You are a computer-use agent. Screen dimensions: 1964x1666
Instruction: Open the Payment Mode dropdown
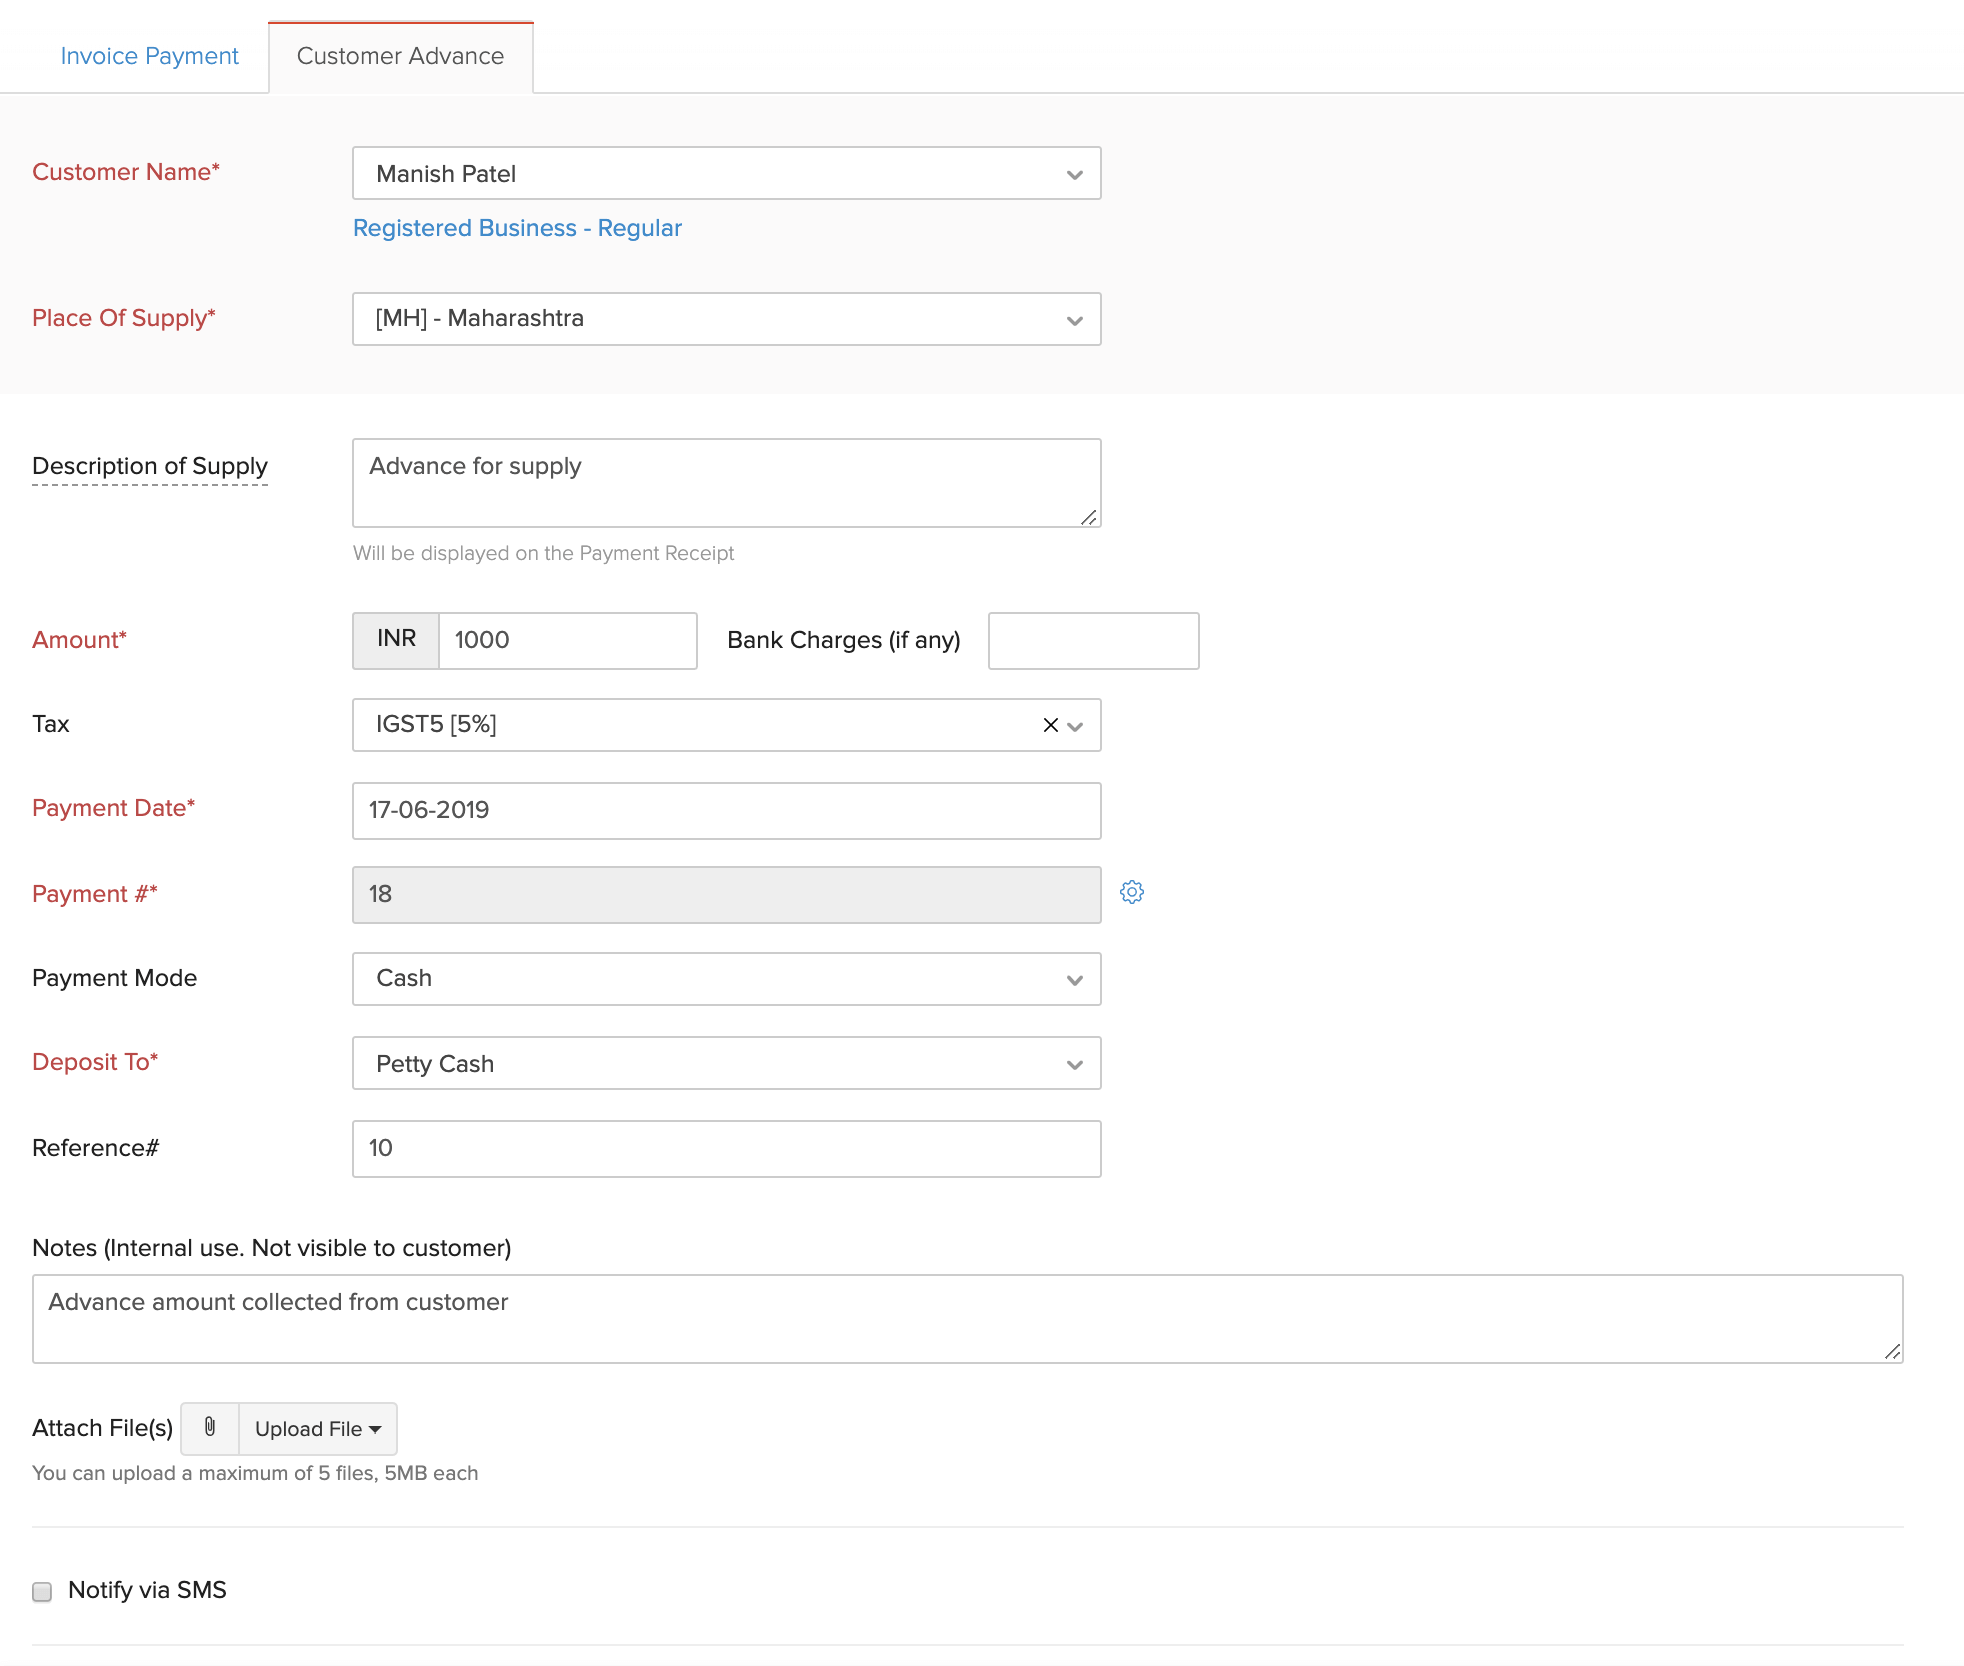(x=1074, y=979)
